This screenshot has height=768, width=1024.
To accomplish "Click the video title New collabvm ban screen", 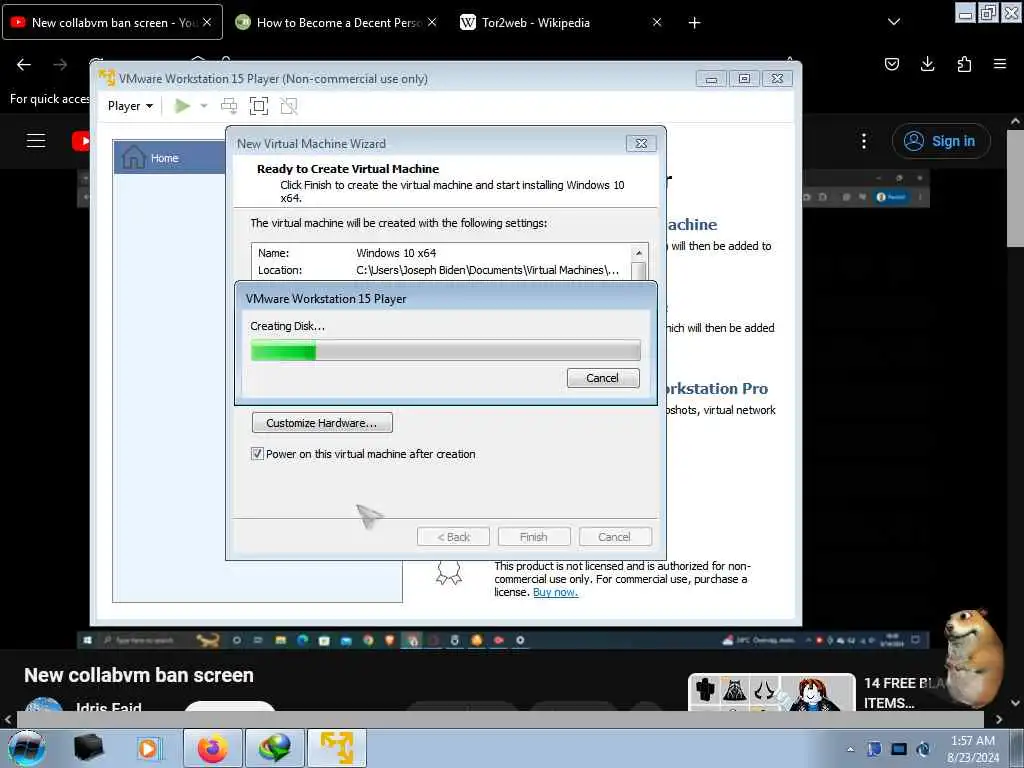I will (138, 675).
